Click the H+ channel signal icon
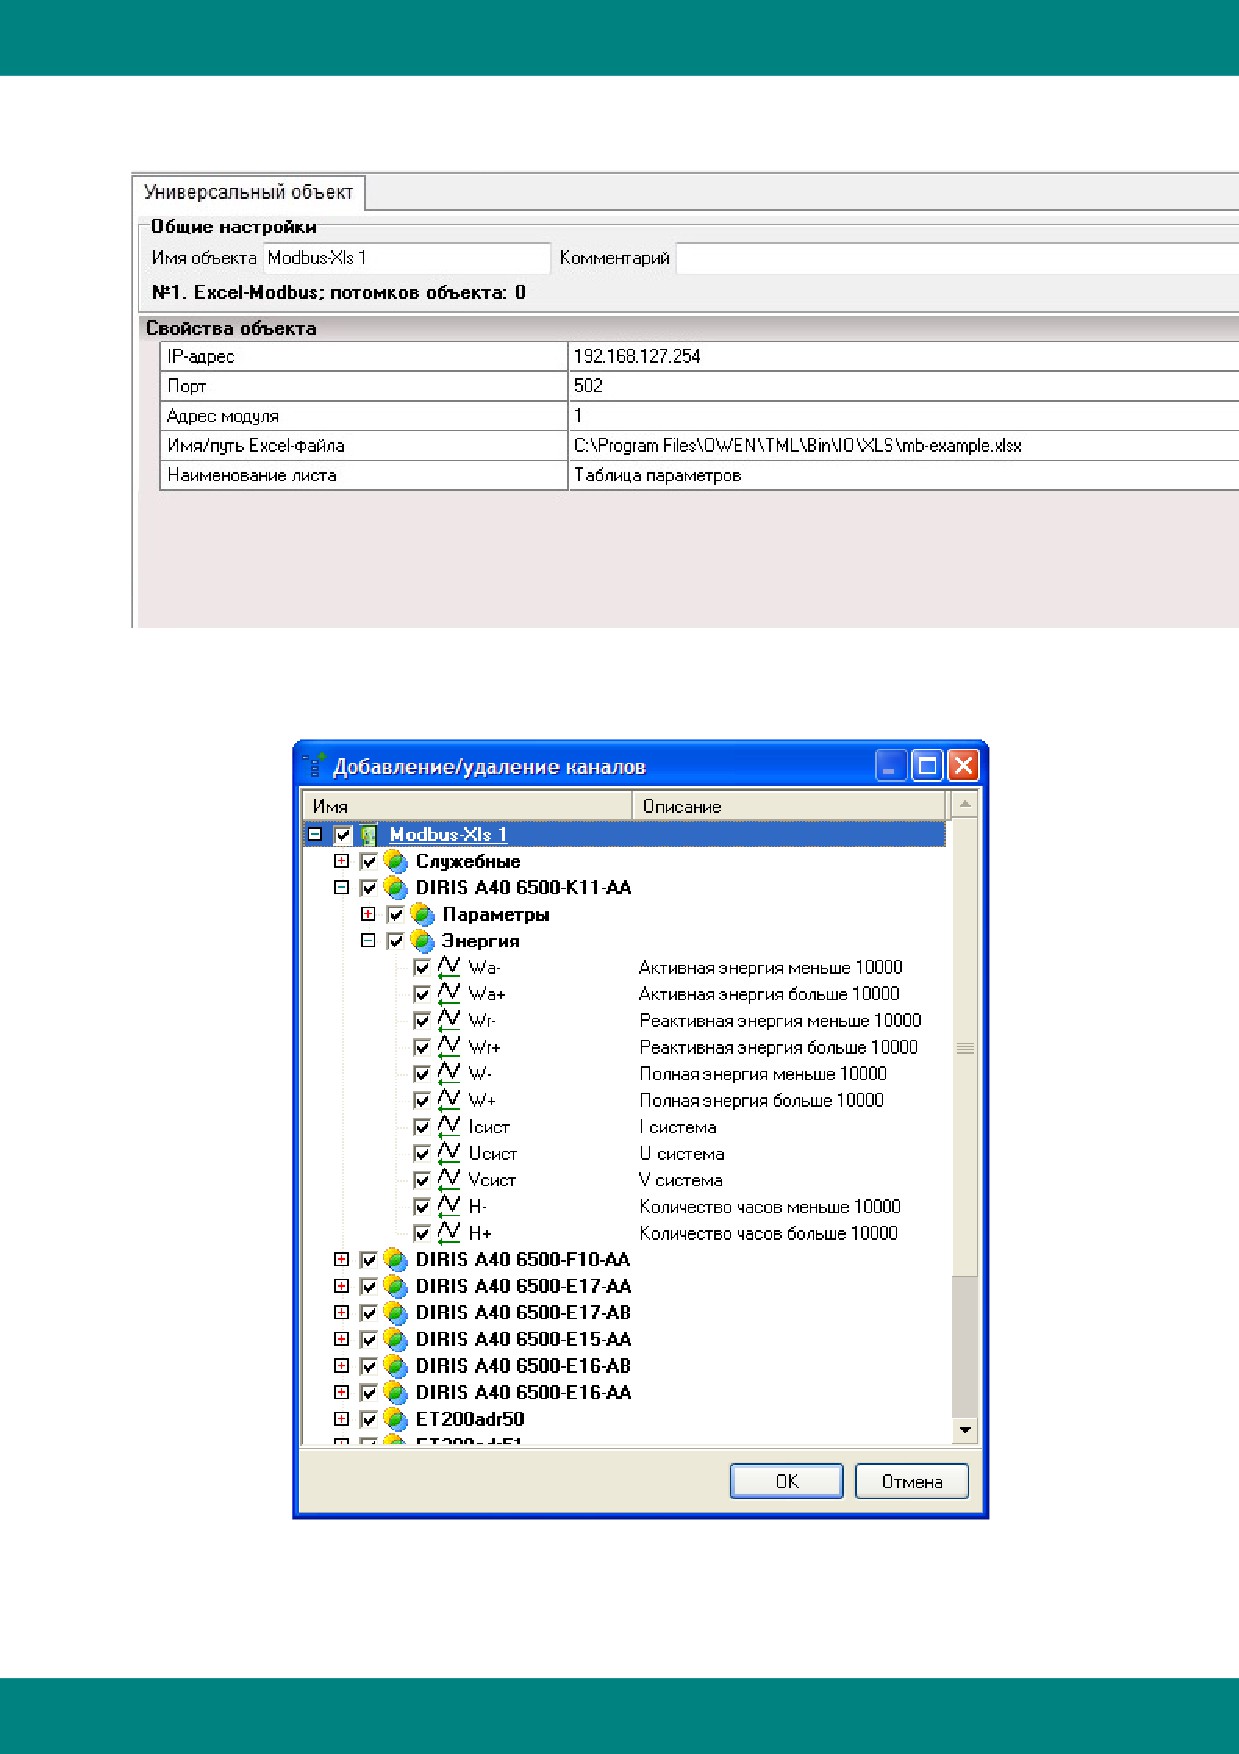 pyautogui.click(x=449, y=1233)
